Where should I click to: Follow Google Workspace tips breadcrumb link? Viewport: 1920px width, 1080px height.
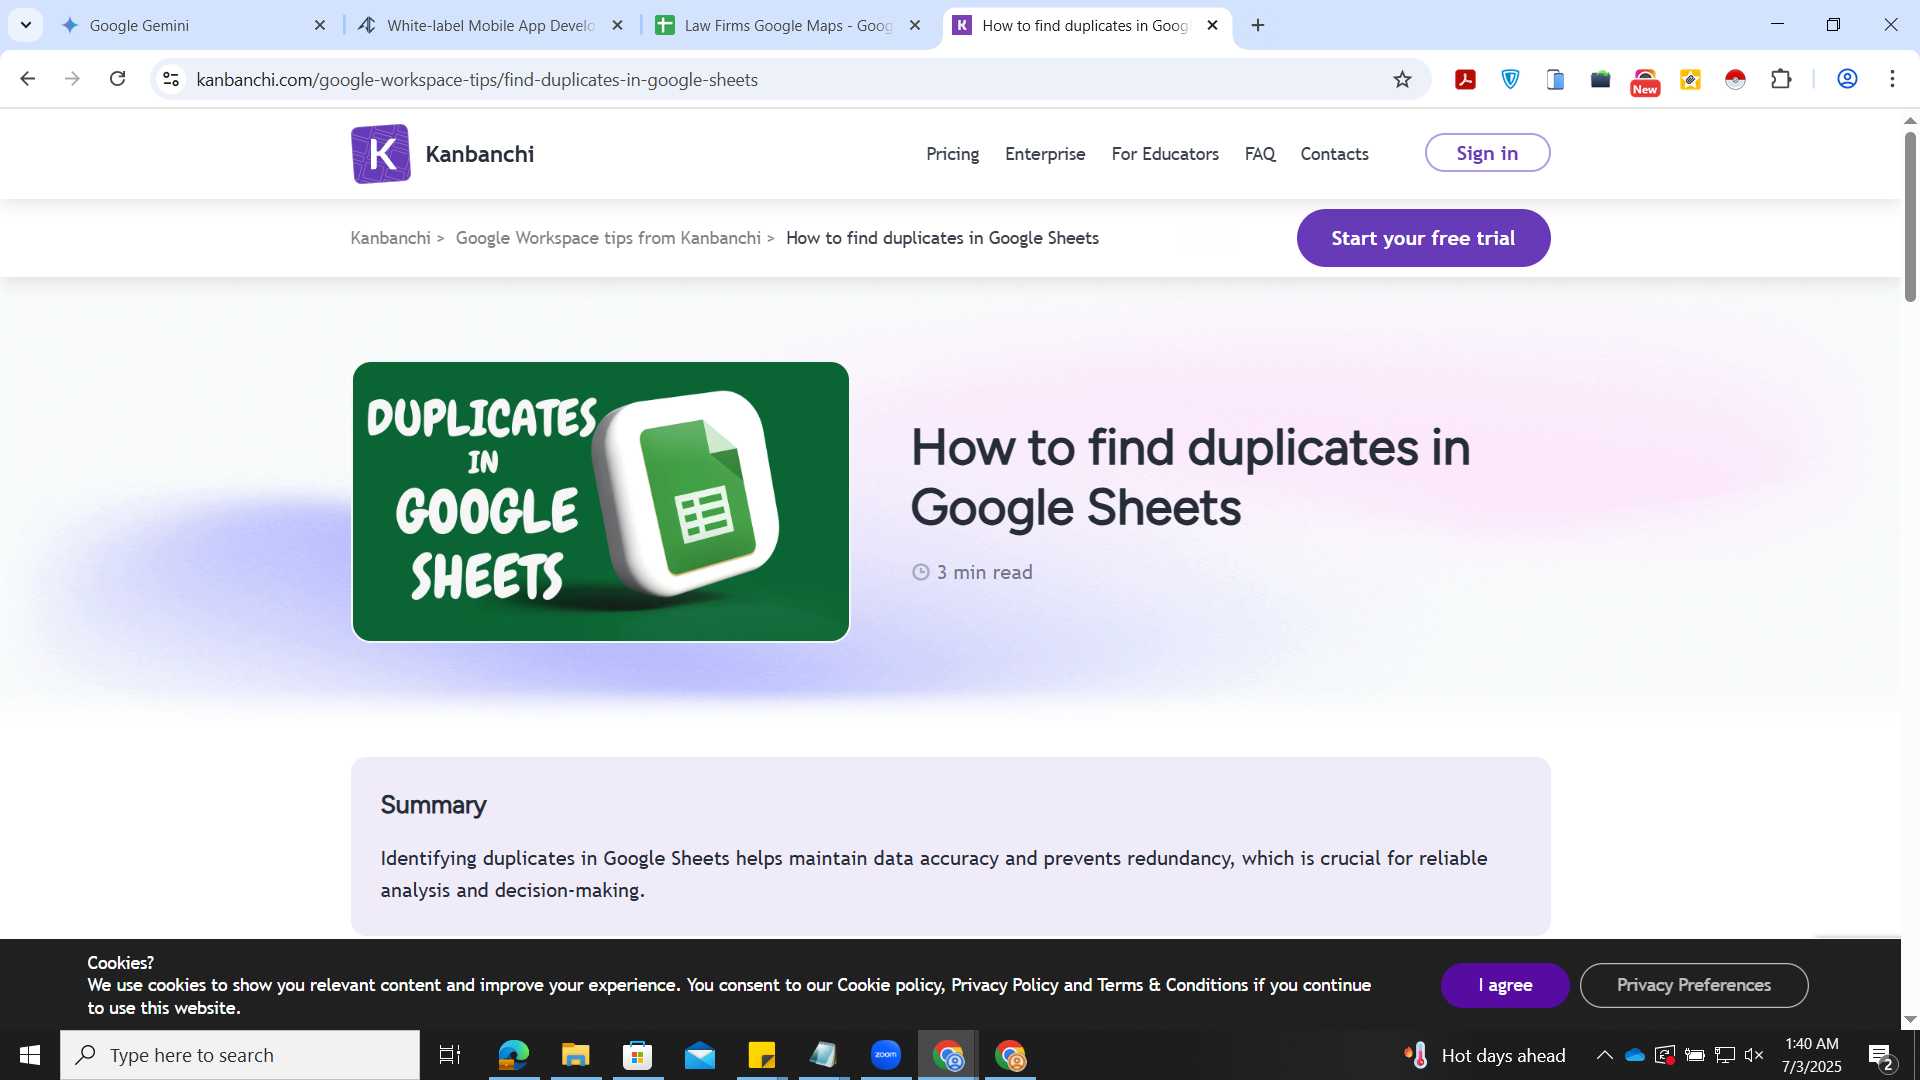click(608, 238)
